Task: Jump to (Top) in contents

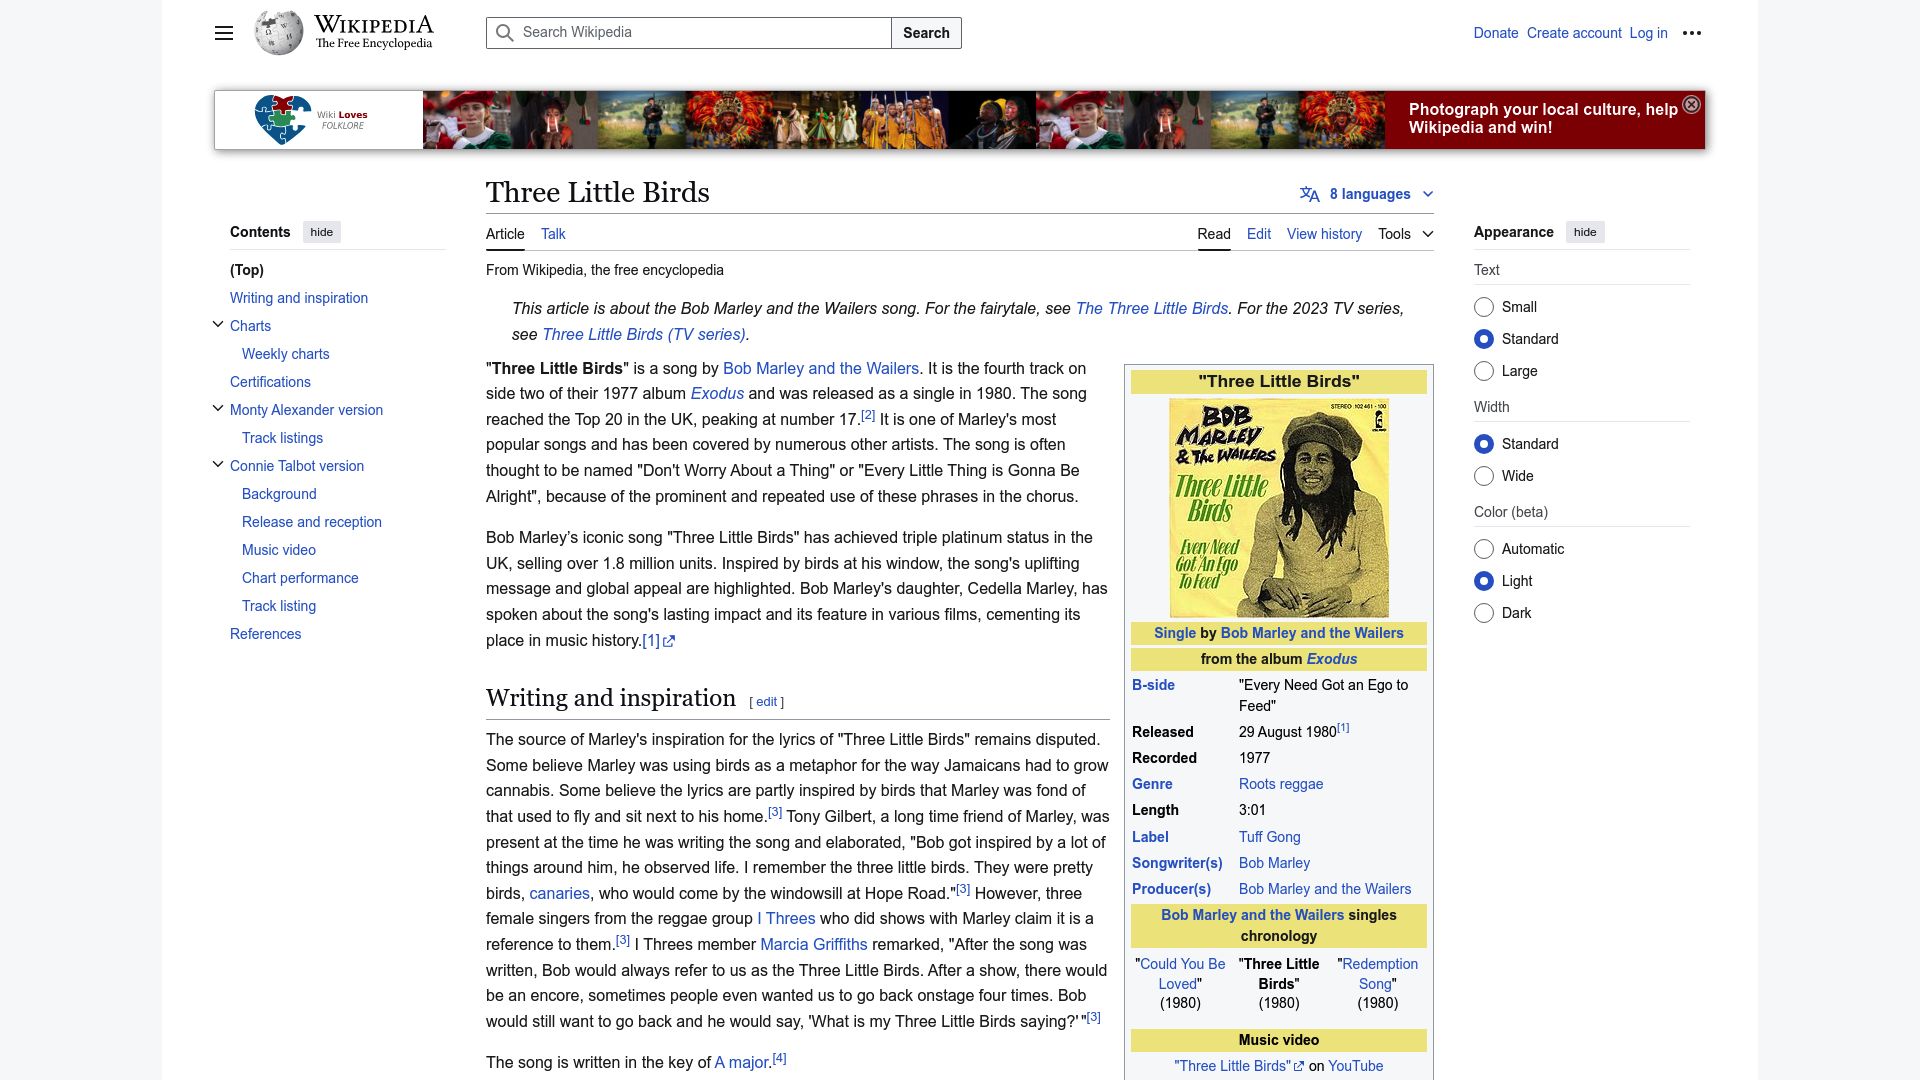Action: coord(247,270)
